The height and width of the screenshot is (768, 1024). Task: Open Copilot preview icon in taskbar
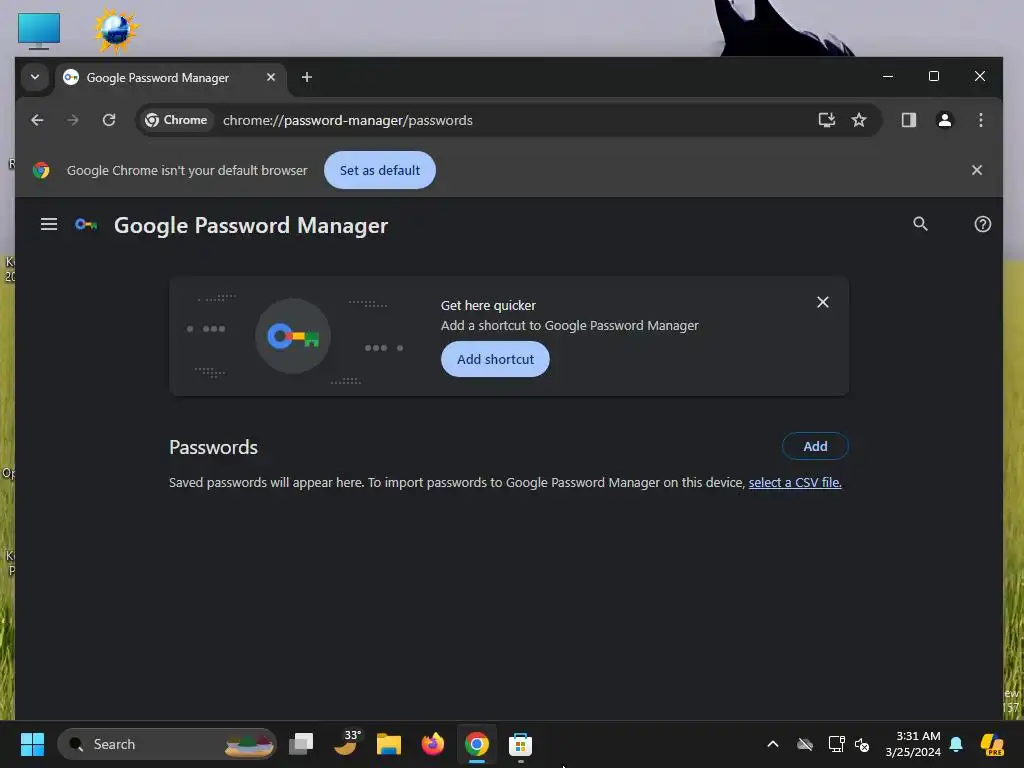[x=992, y=744]
